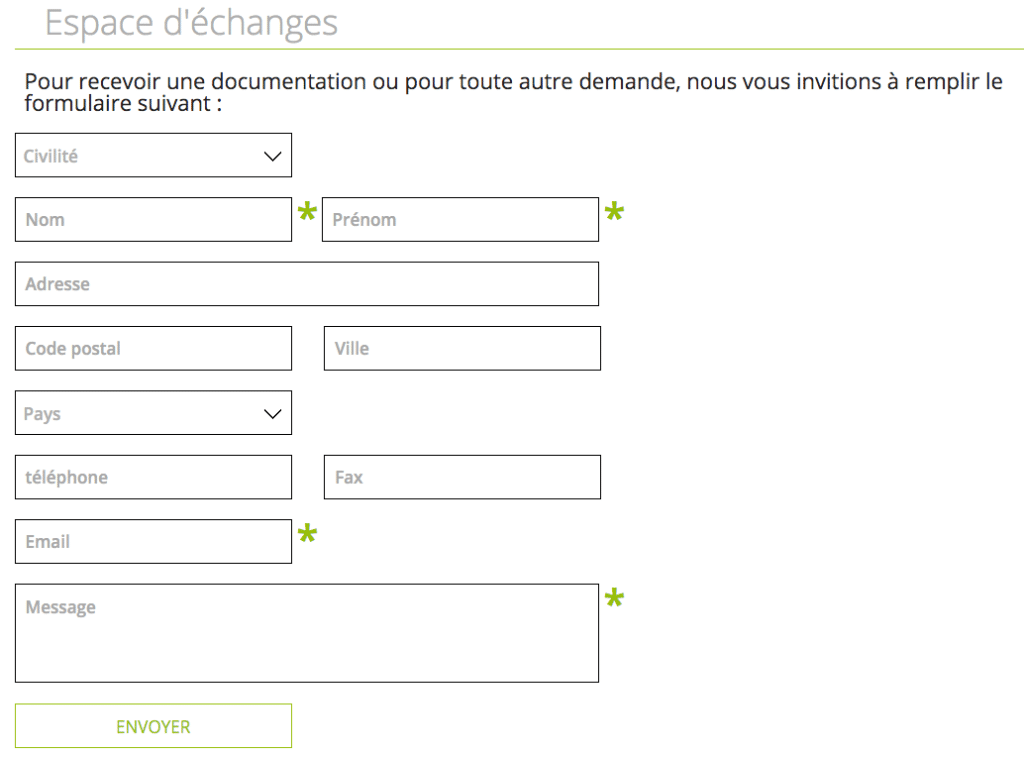
Task: Focus the Nom input field
Action: 153,220
